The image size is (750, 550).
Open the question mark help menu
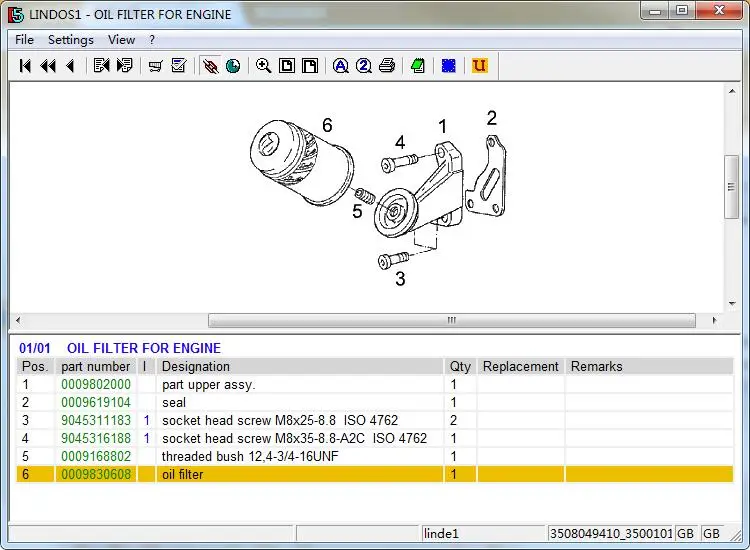pyautogui.click(x=152, y=40)
